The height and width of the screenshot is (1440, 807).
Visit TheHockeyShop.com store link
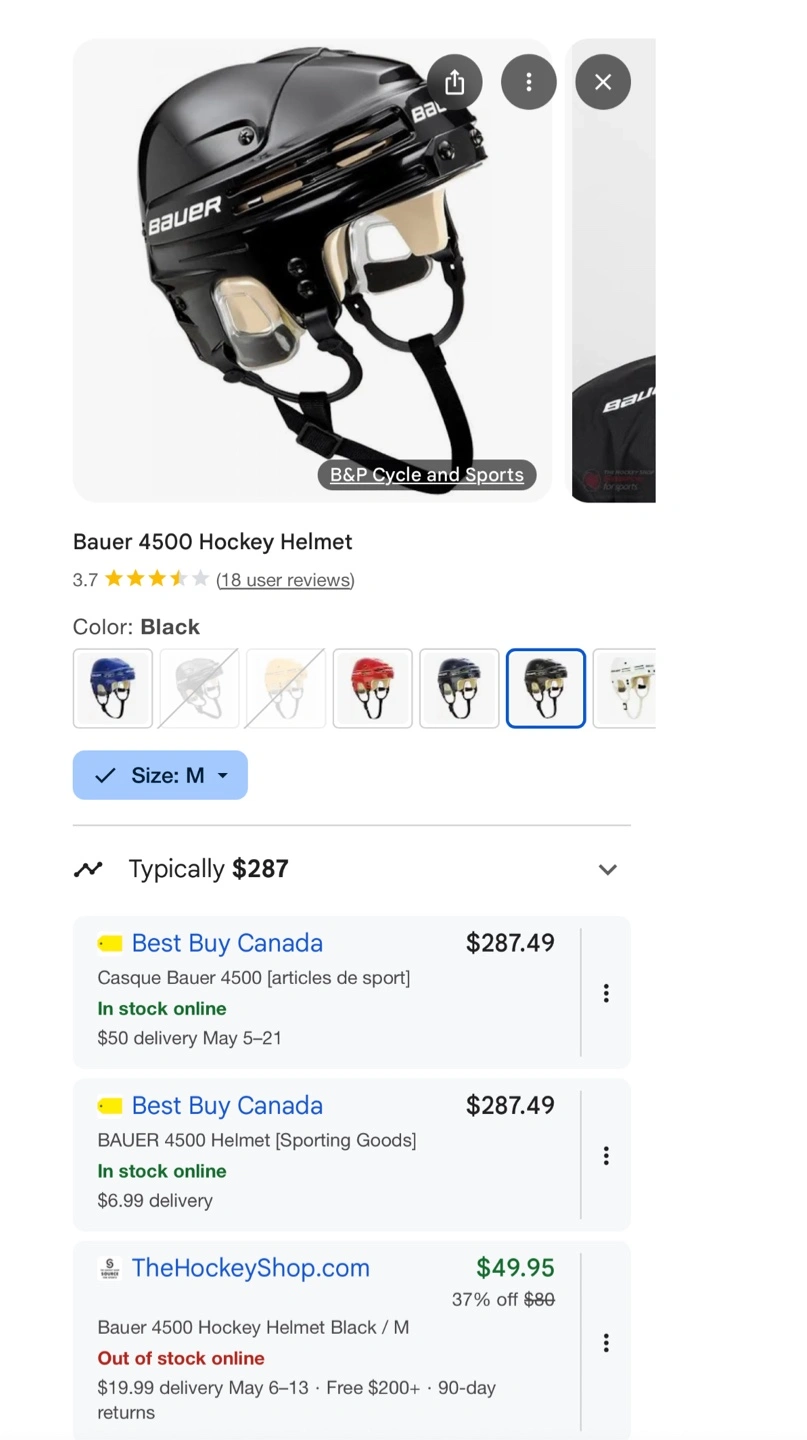(251, 1268)
